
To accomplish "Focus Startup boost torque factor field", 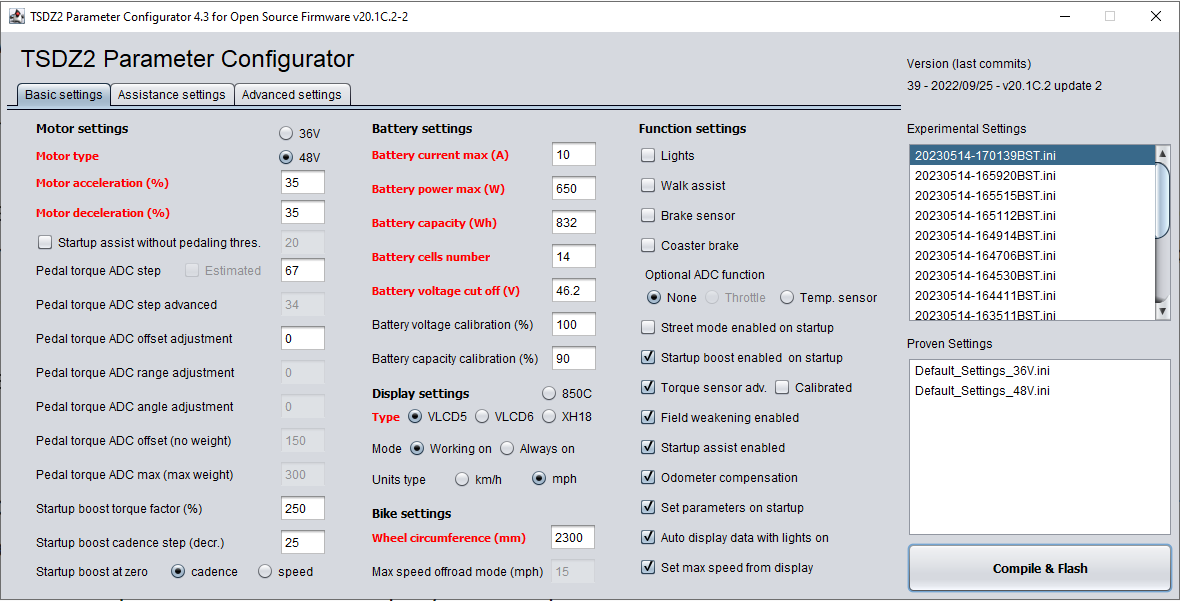I will pos(303,508).
